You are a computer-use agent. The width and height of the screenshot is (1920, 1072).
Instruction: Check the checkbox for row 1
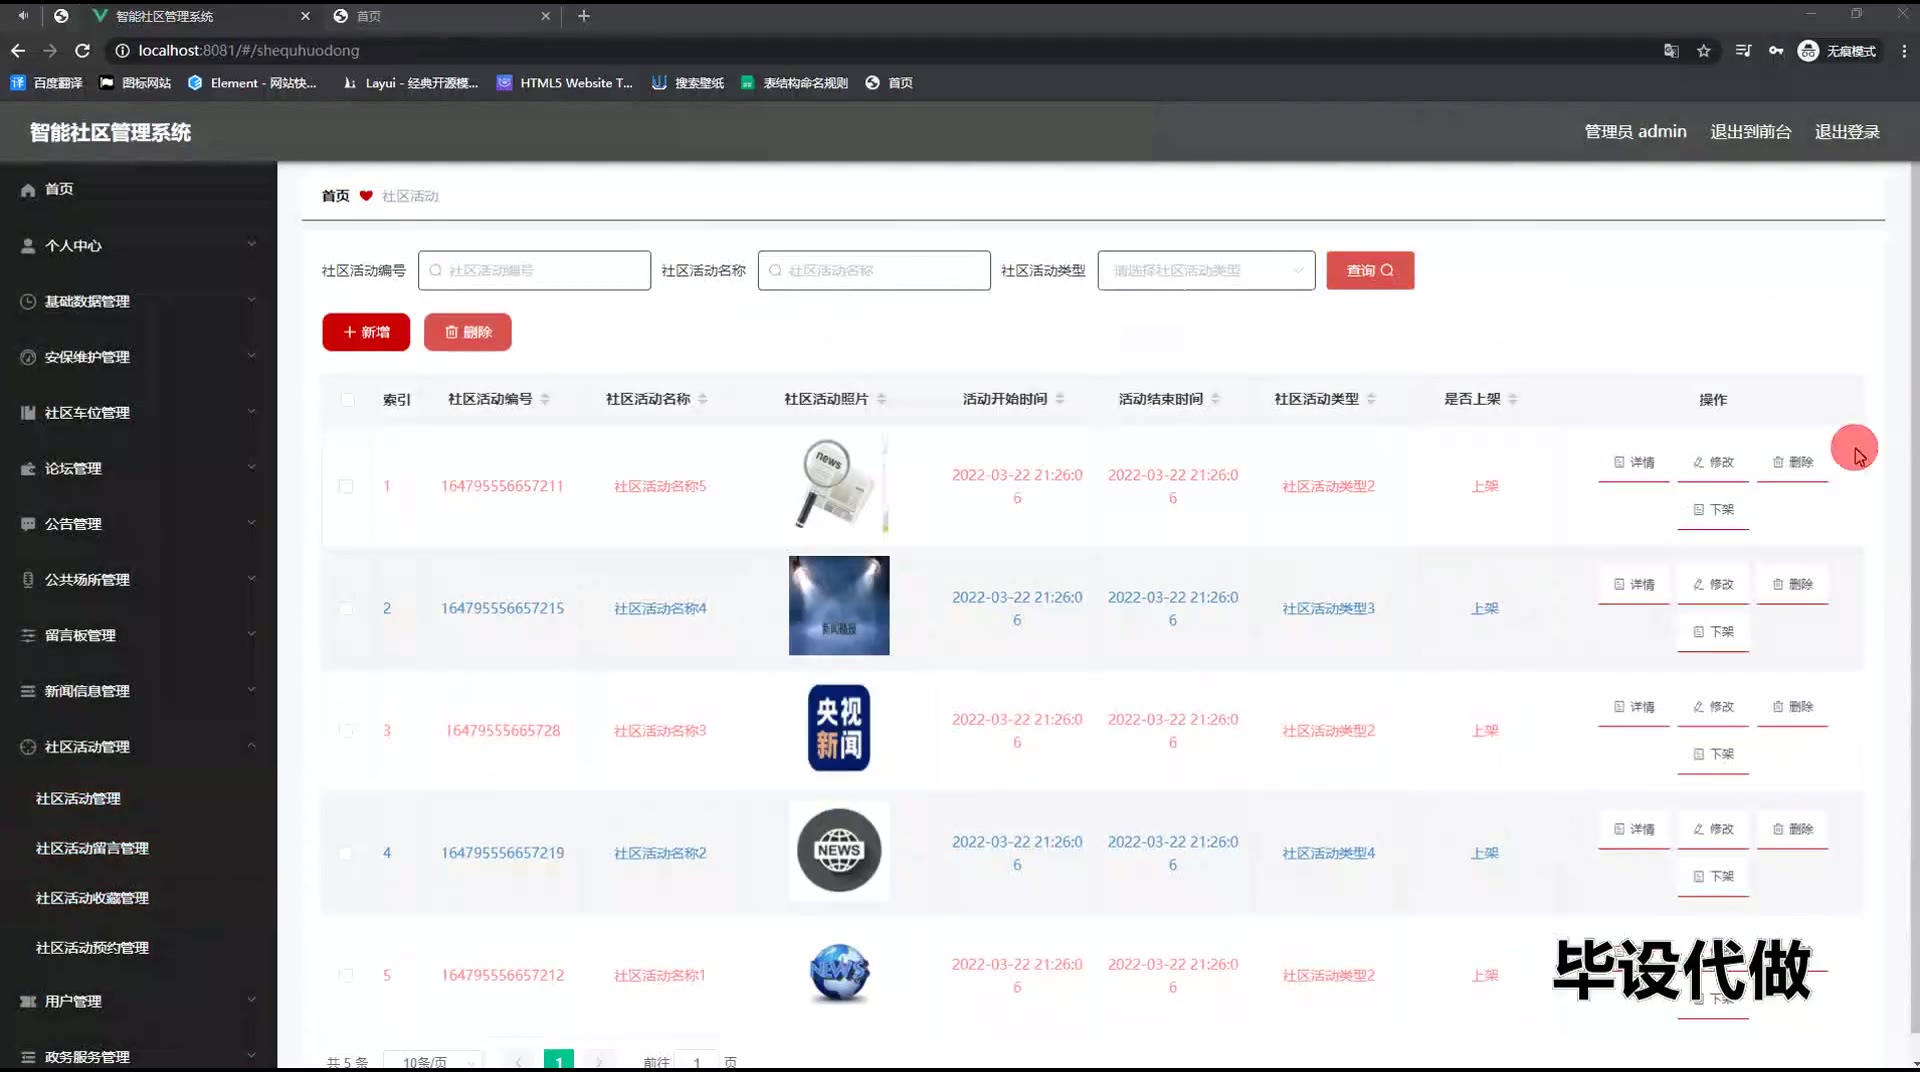point(346,487)
